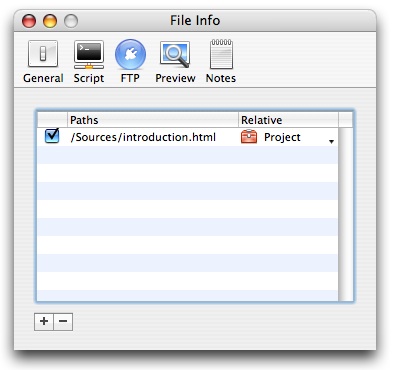Click the General tab label

pyautogui.click(x=43, y=78)
